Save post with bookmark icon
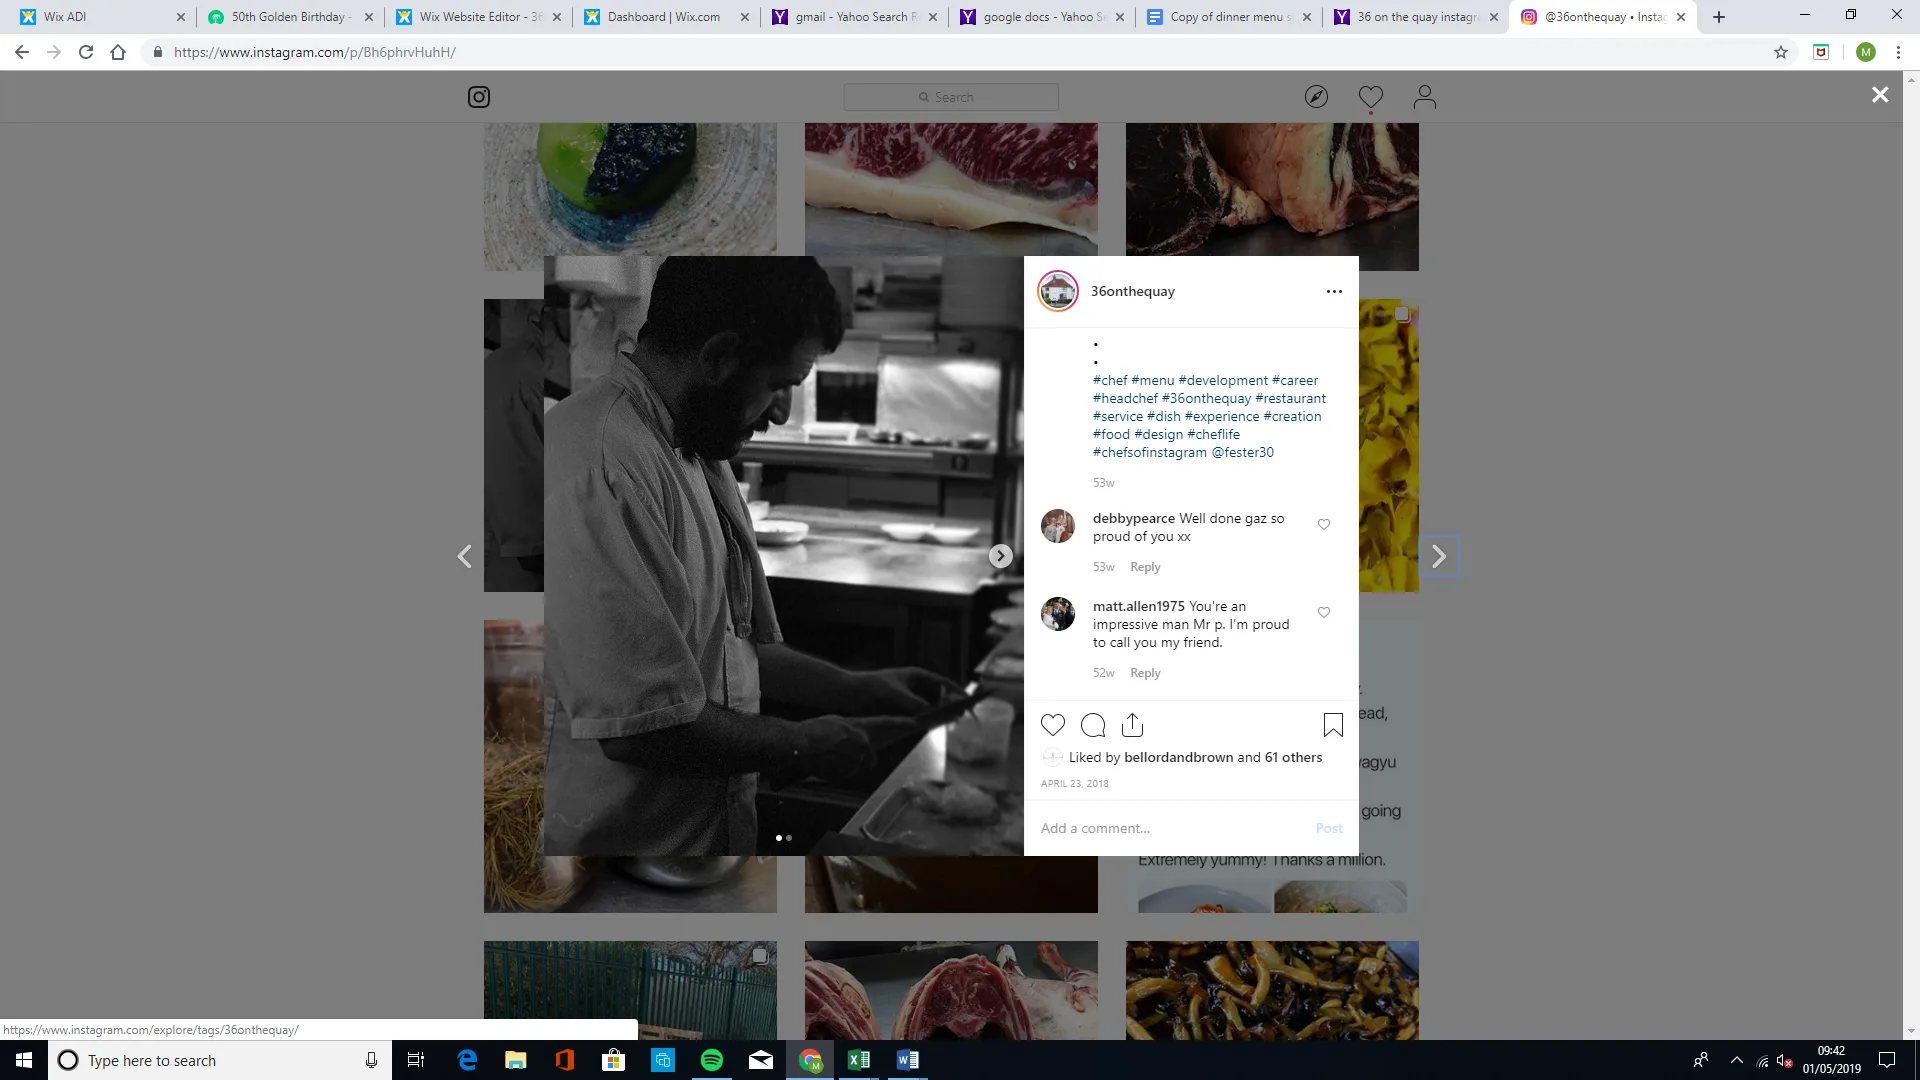The width and height of the screenshot is (1920, 1080). pyautogui.click(x=1333, y=725)
